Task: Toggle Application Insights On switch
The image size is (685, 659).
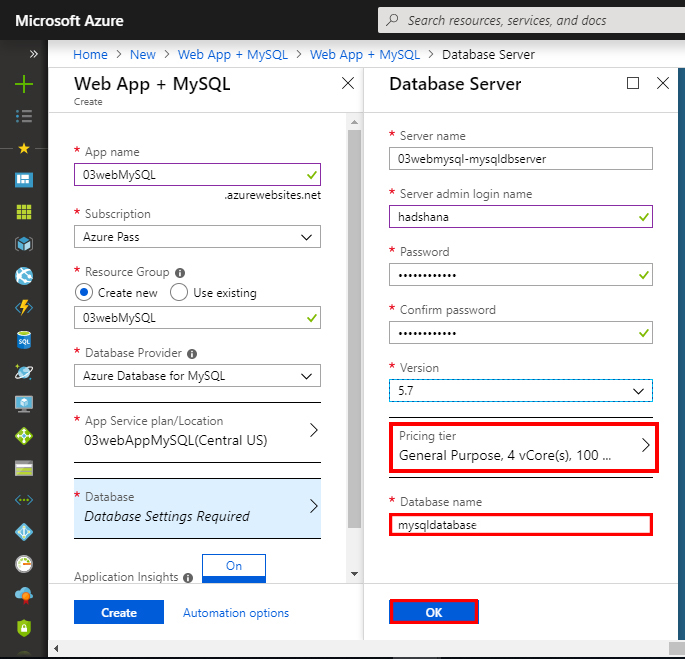Action: click(x=234, y=568)
